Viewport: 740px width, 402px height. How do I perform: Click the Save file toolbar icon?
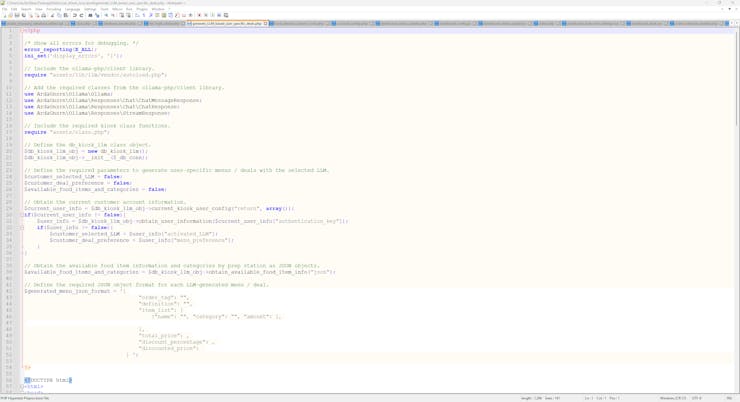pos(17,15)
